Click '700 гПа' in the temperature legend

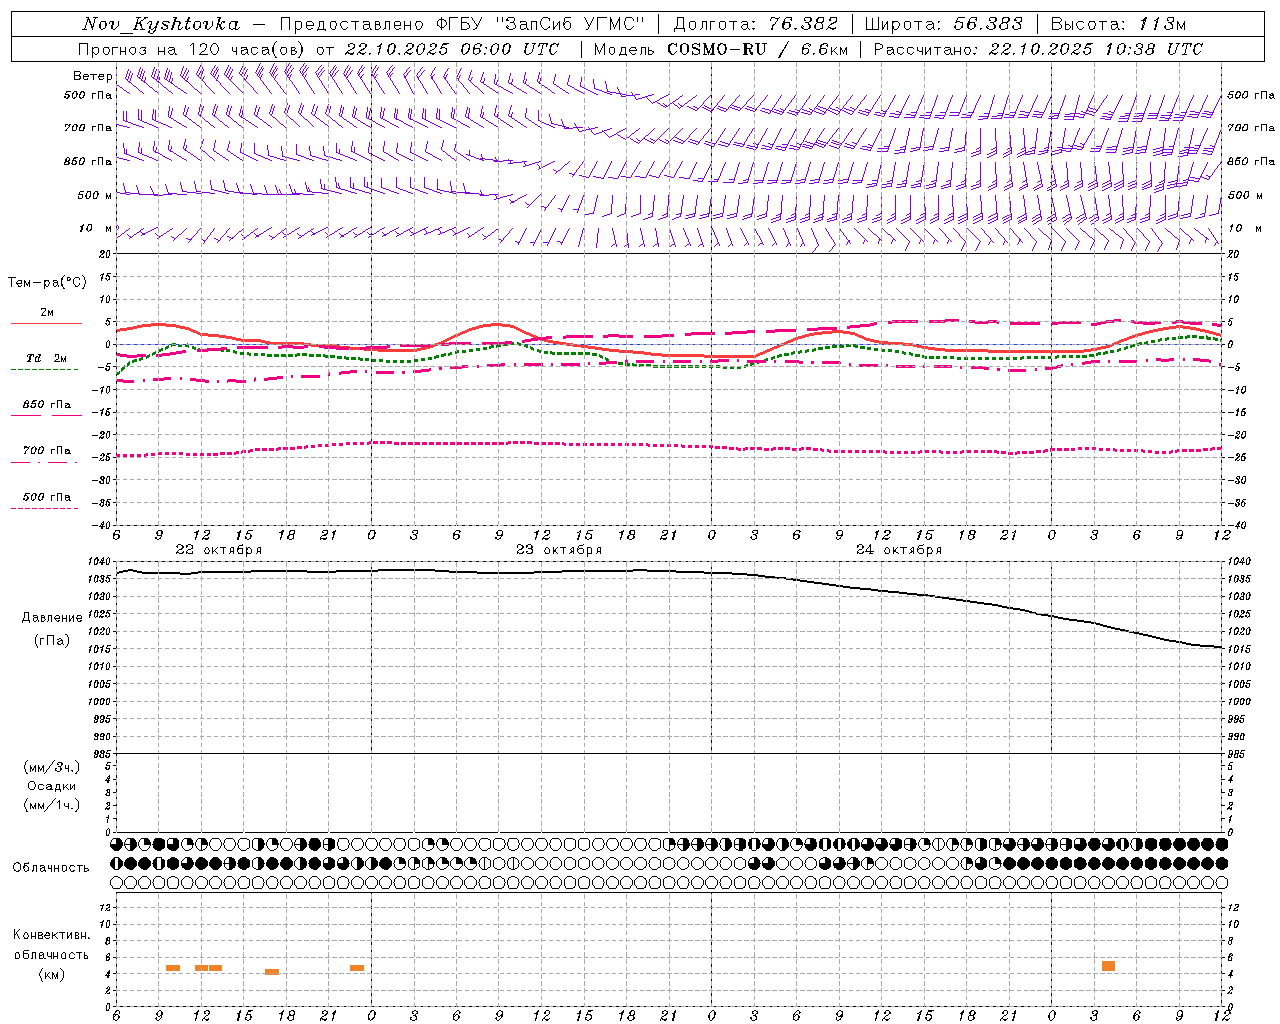[x=46, y=451]
